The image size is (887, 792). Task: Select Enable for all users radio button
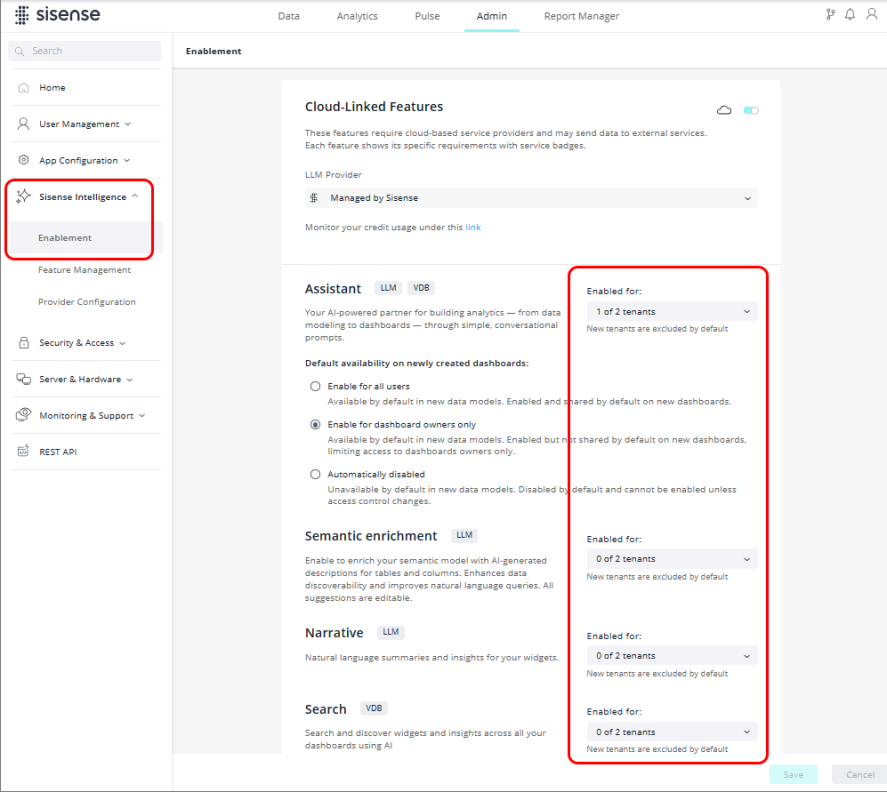(x=315, y=386)
